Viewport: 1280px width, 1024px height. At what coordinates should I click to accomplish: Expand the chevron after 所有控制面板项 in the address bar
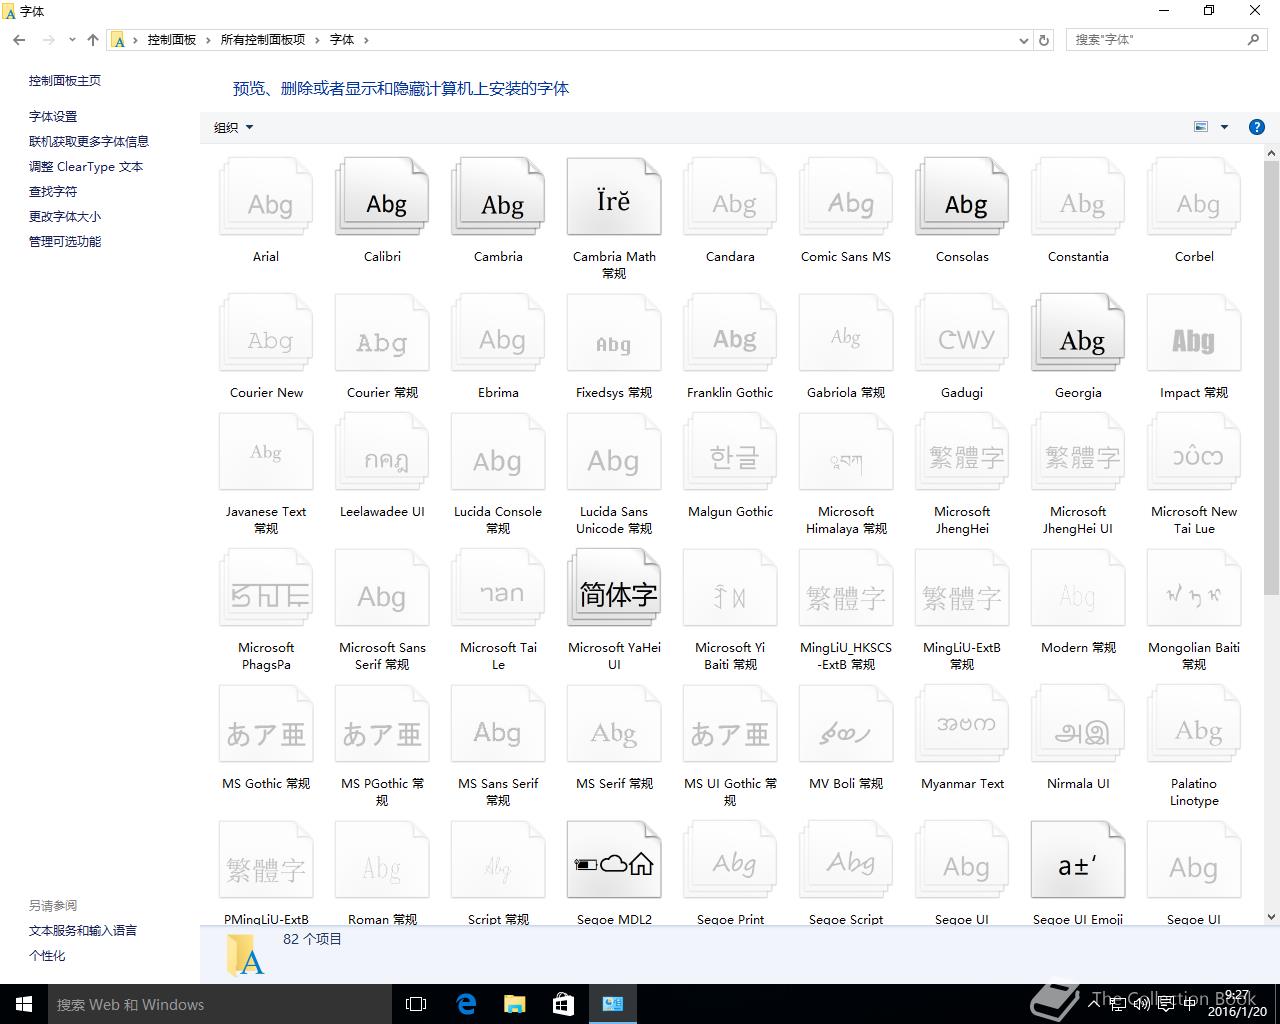pyautogui.click(x=318, y=40)
